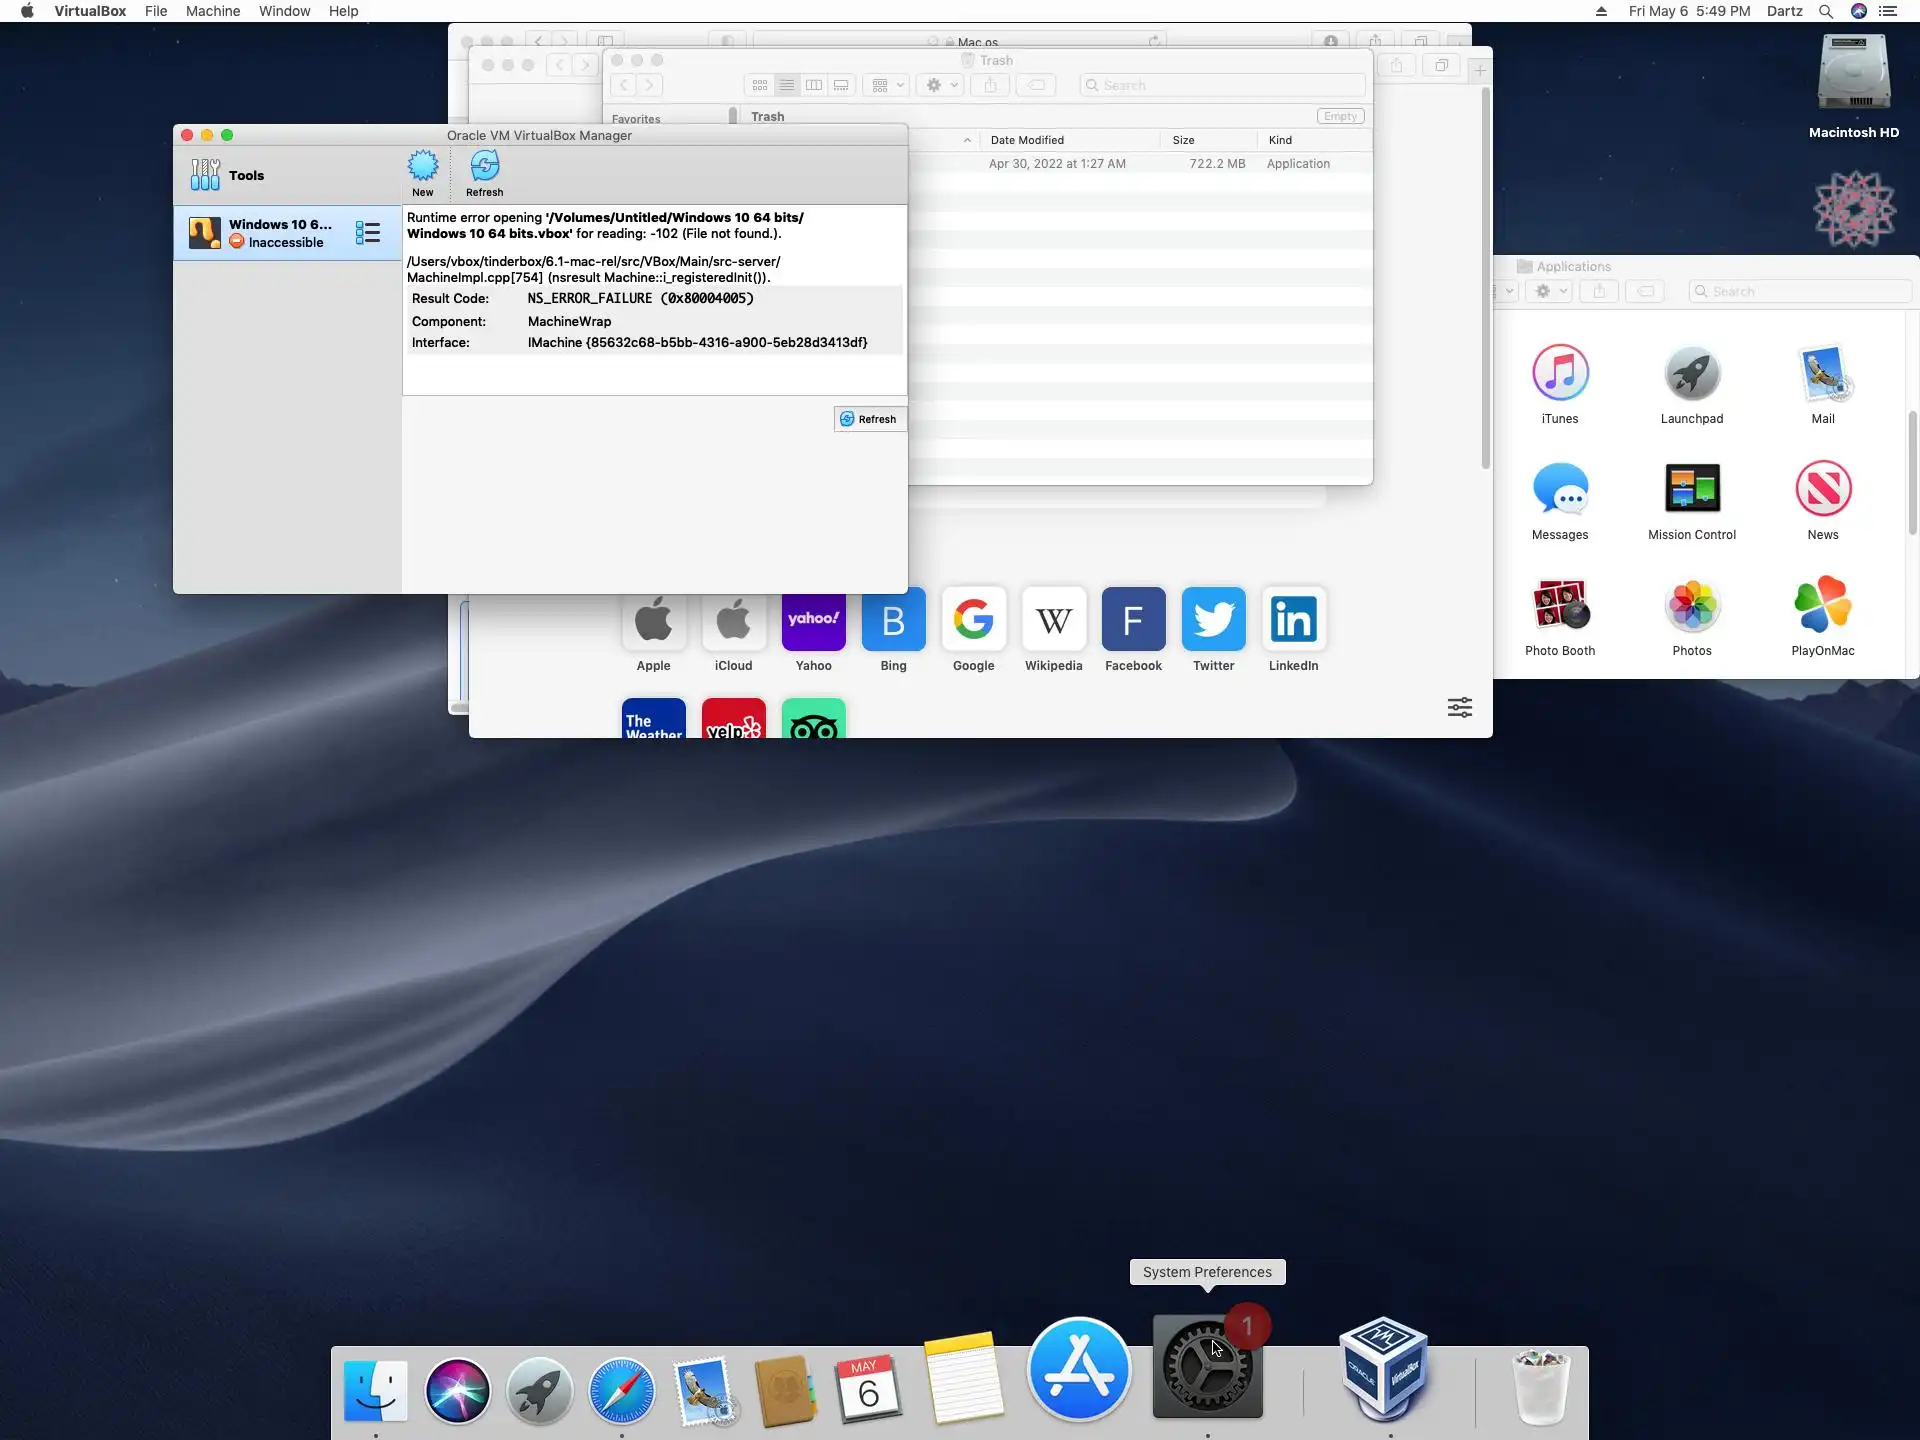Image resolution: width=1920 pixels, height=1440 pixels.
Task: Open the gear action dropdown in Trash window
Action: tap(941, 85)
